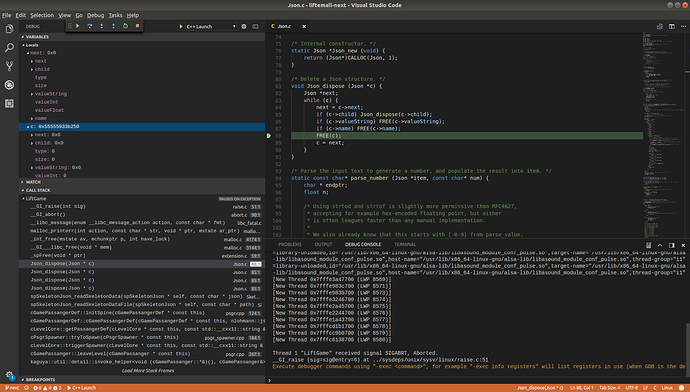Image resolution: width=690 pixels, height=392 pixels.
Task: Select the Json.c editor tab
Action: pyautogui.click(x=287, y=26)
